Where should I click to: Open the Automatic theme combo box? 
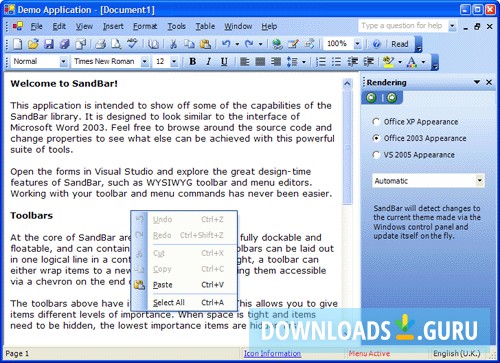[428, 181]
